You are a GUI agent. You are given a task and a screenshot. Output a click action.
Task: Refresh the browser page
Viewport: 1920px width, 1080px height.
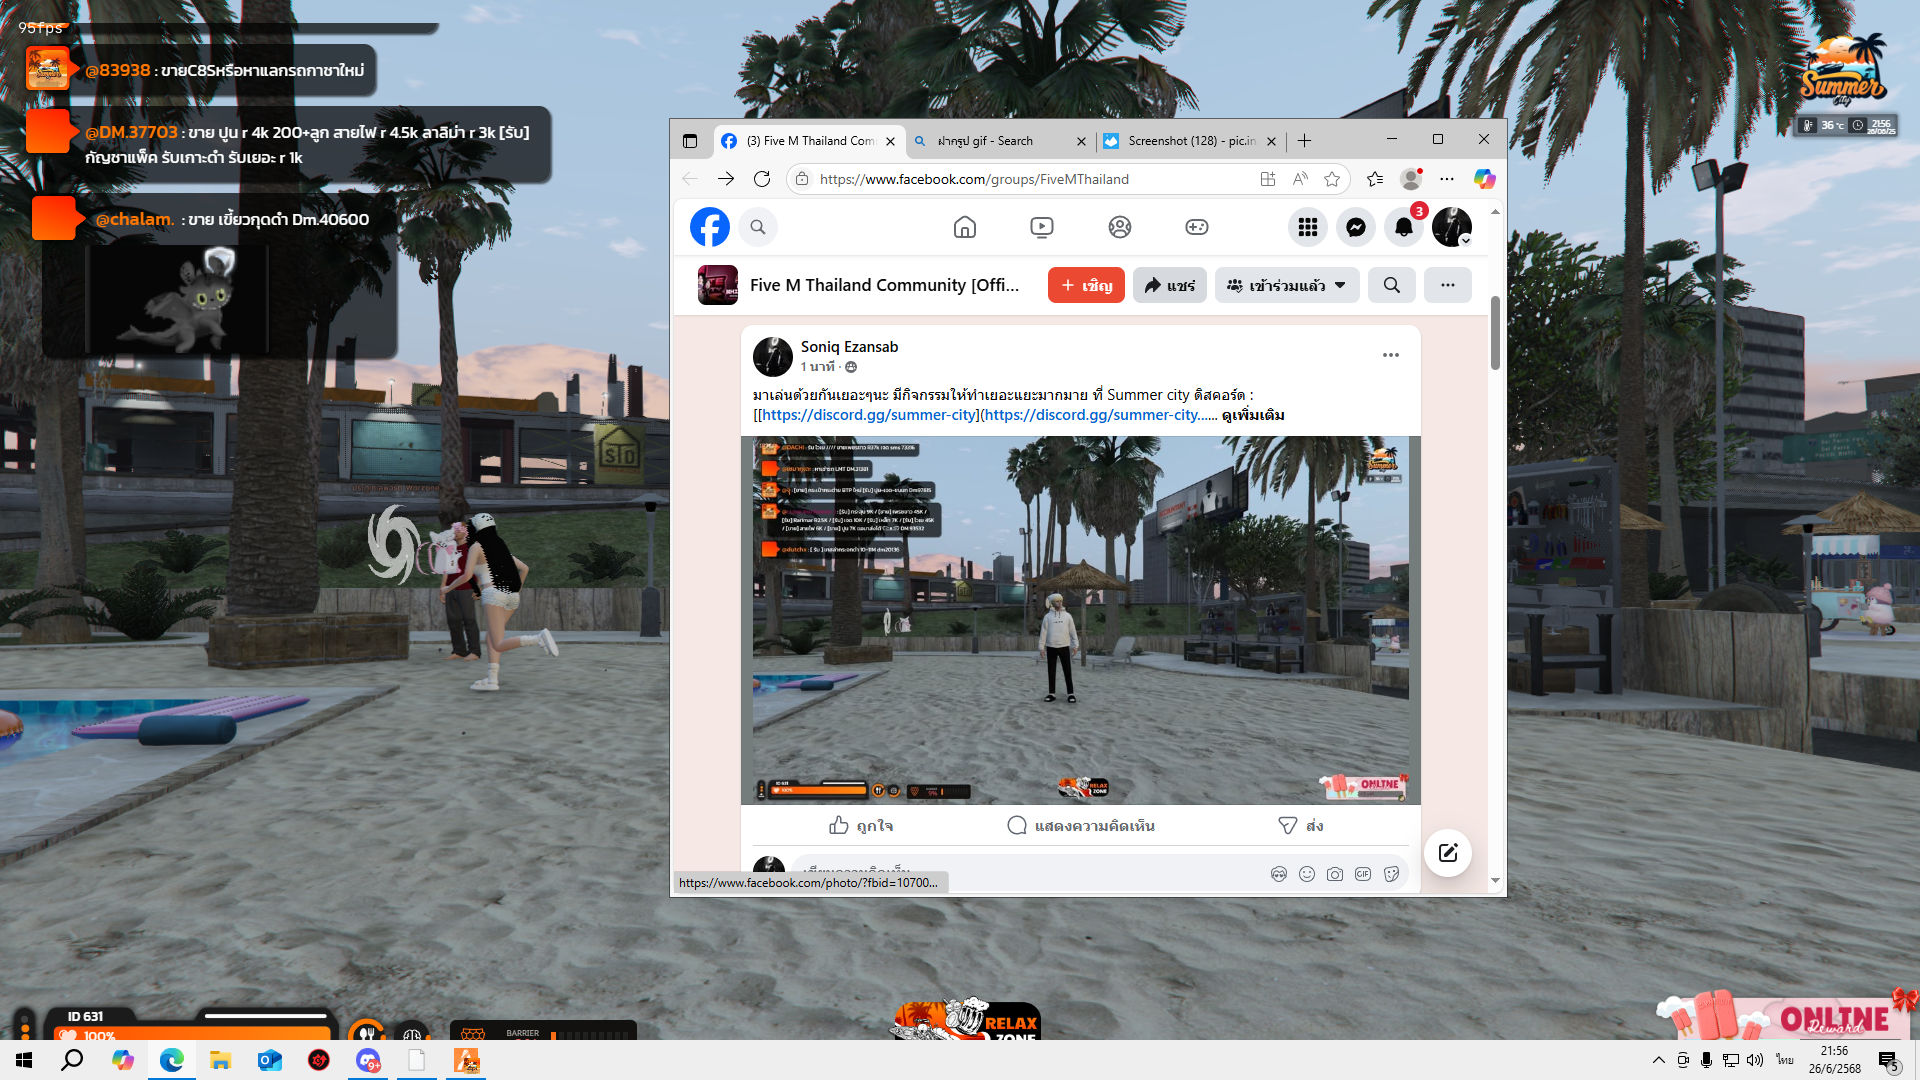coord(762,179)
